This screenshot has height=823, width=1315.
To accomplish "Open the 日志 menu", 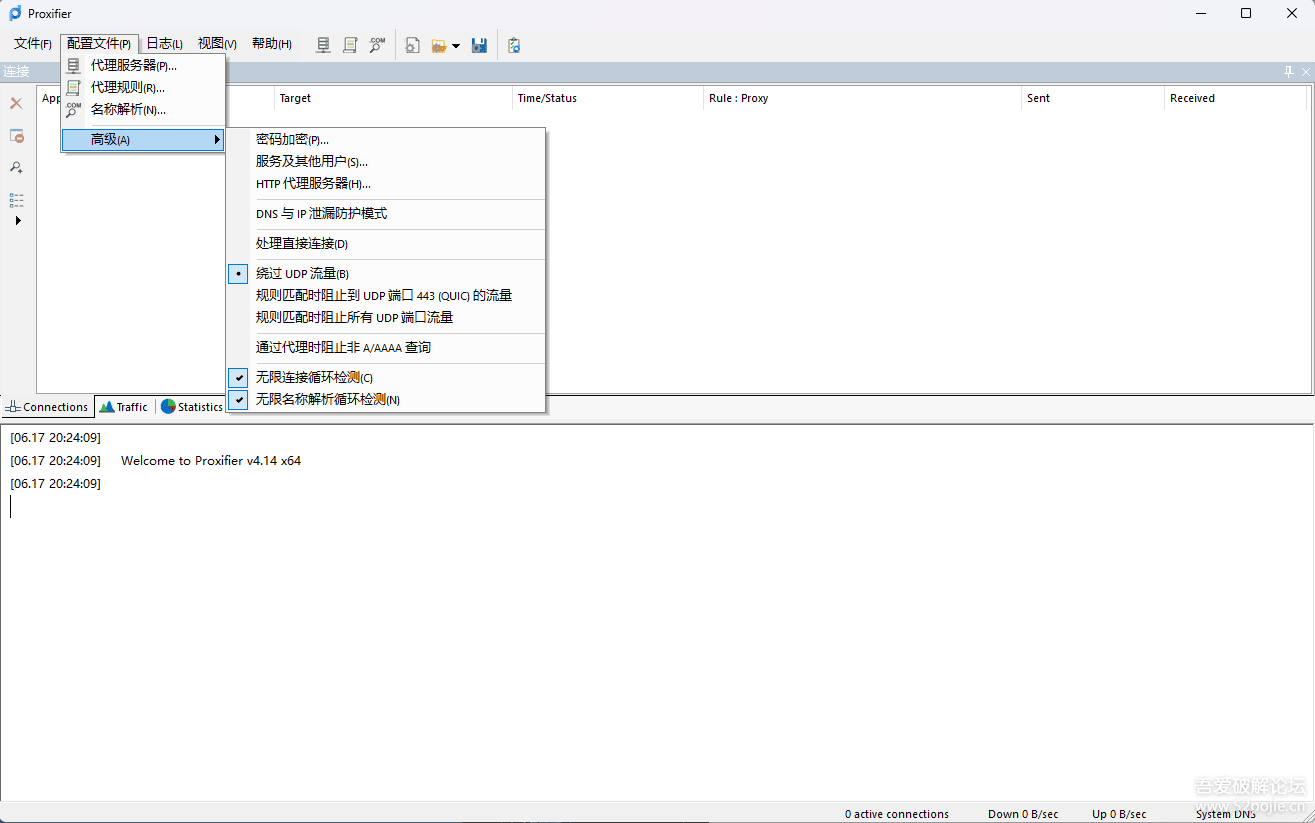I will coord(163,43).
